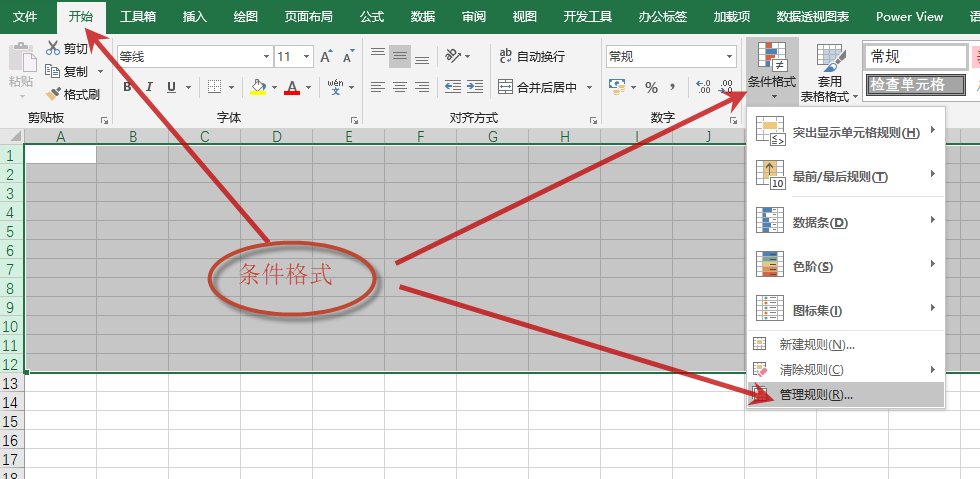The image size is (980, 479).
Task: Click Merge and Center (合并后居中)
Action: click(x=538, y=87)
